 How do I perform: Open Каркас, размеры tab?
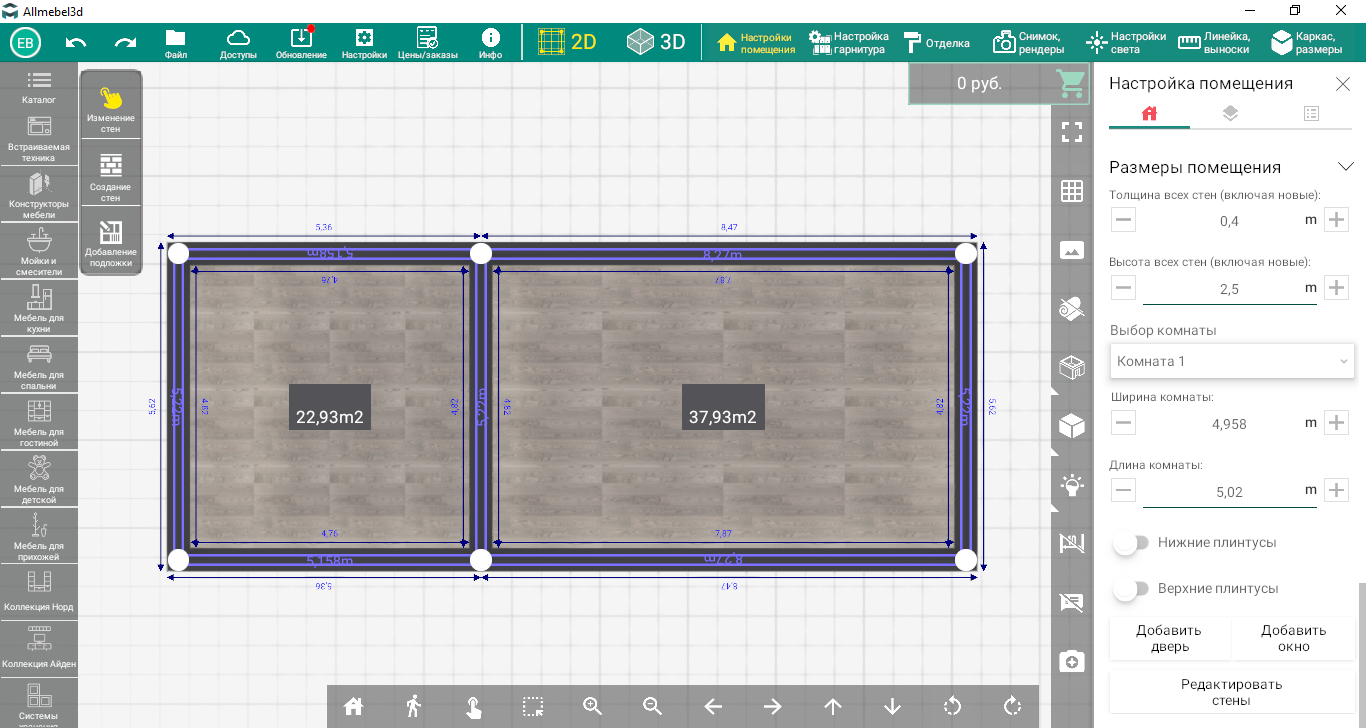tap(1307, 43)
